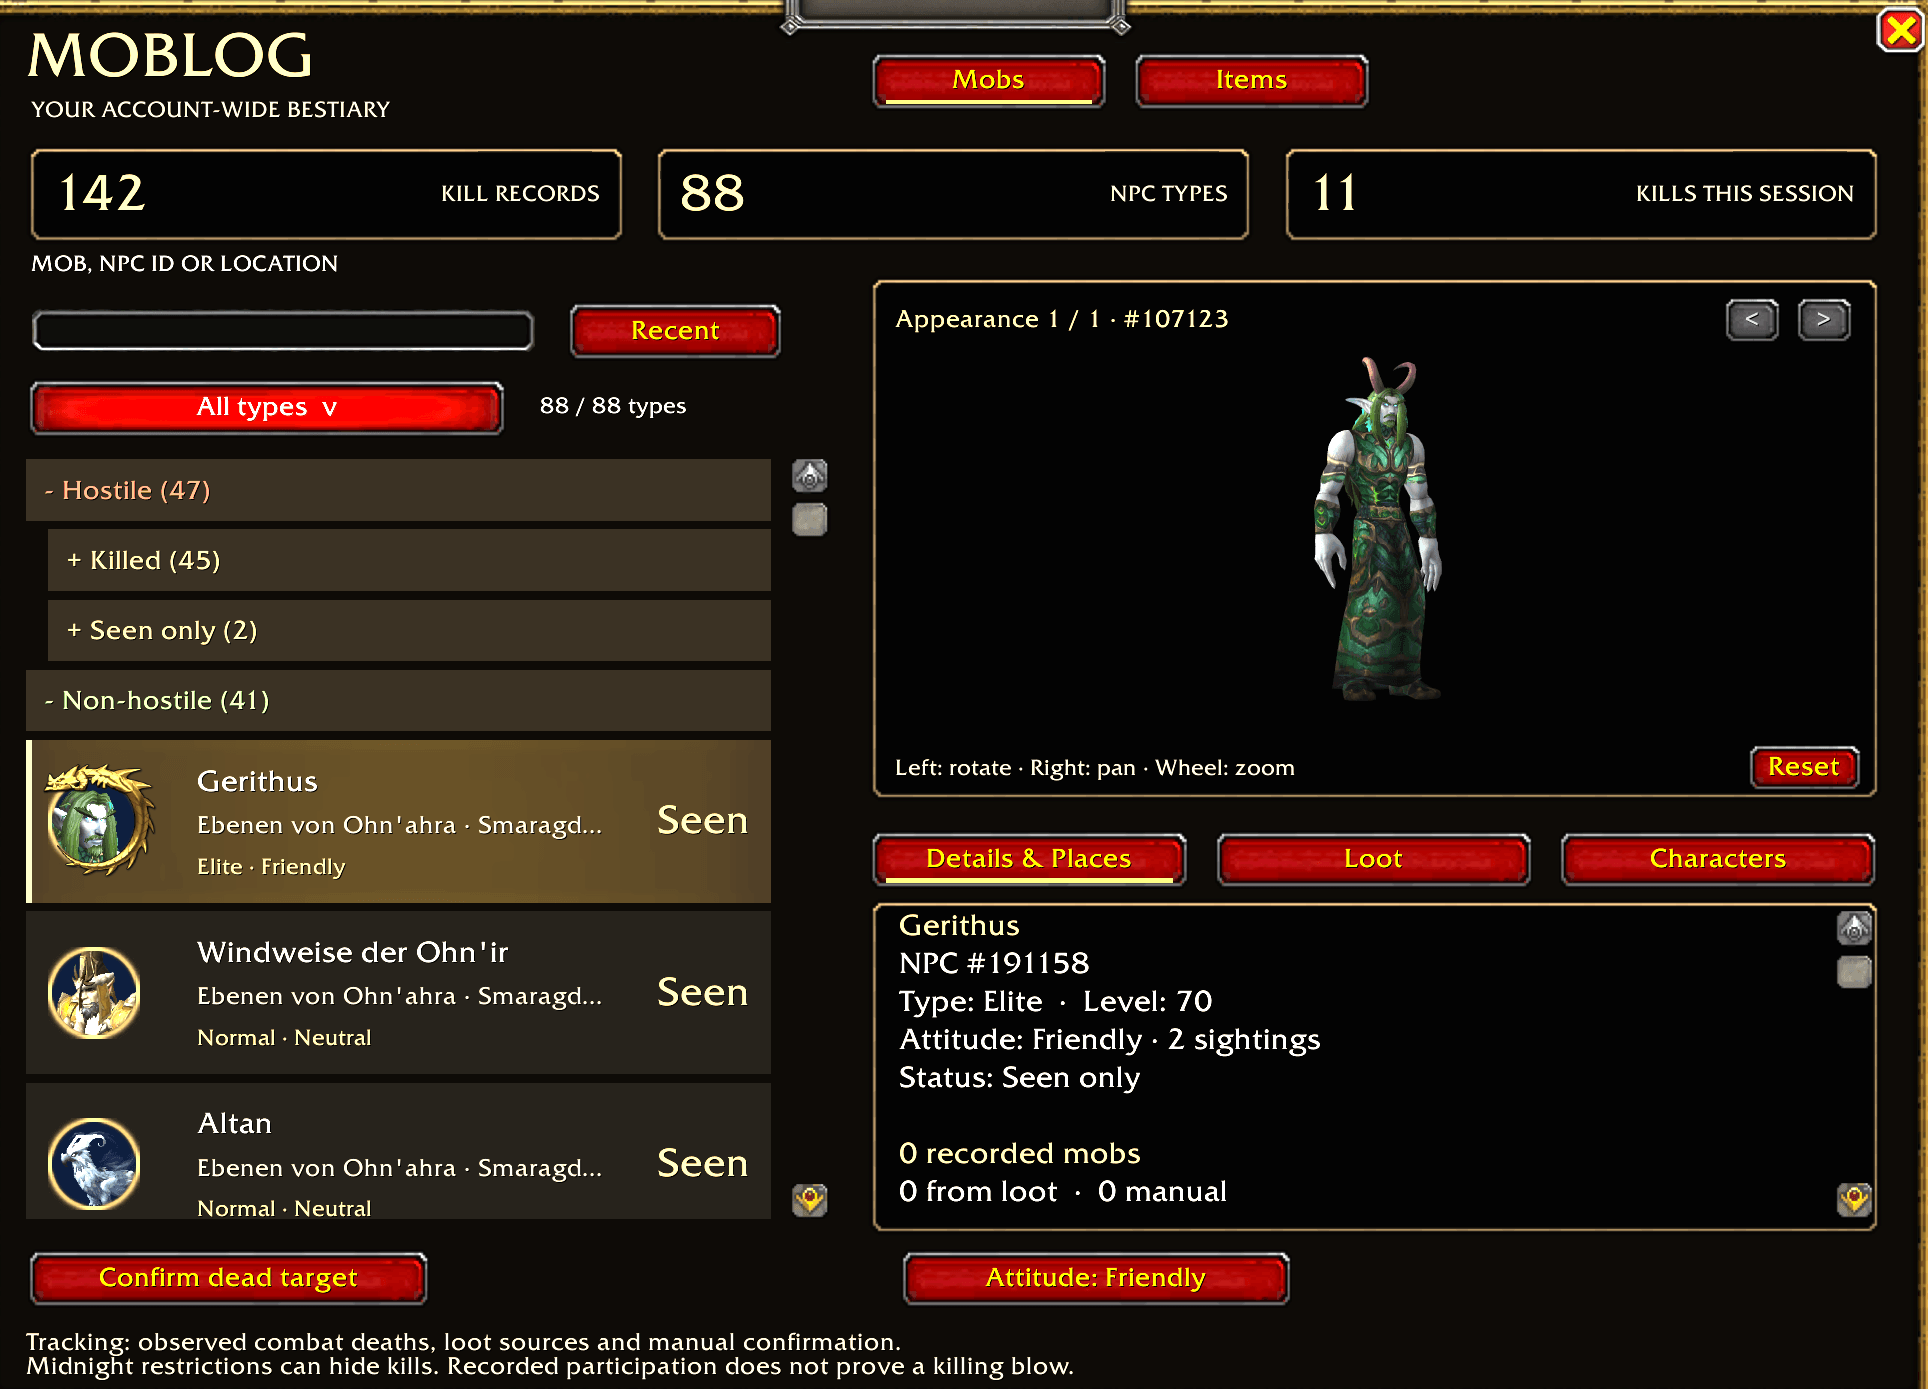
Task: Click the 88 NPC Types stat box
Action: click(953, 194)
